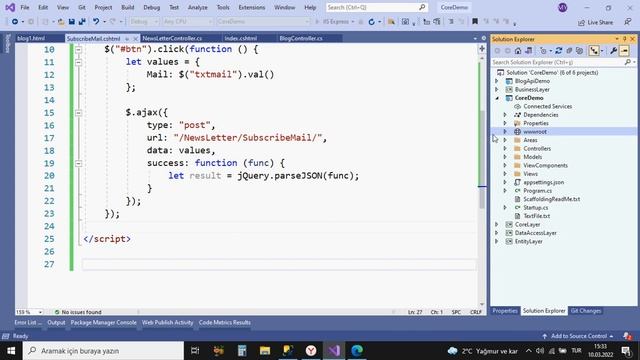Expand the Controllers folder

(505, 149)
